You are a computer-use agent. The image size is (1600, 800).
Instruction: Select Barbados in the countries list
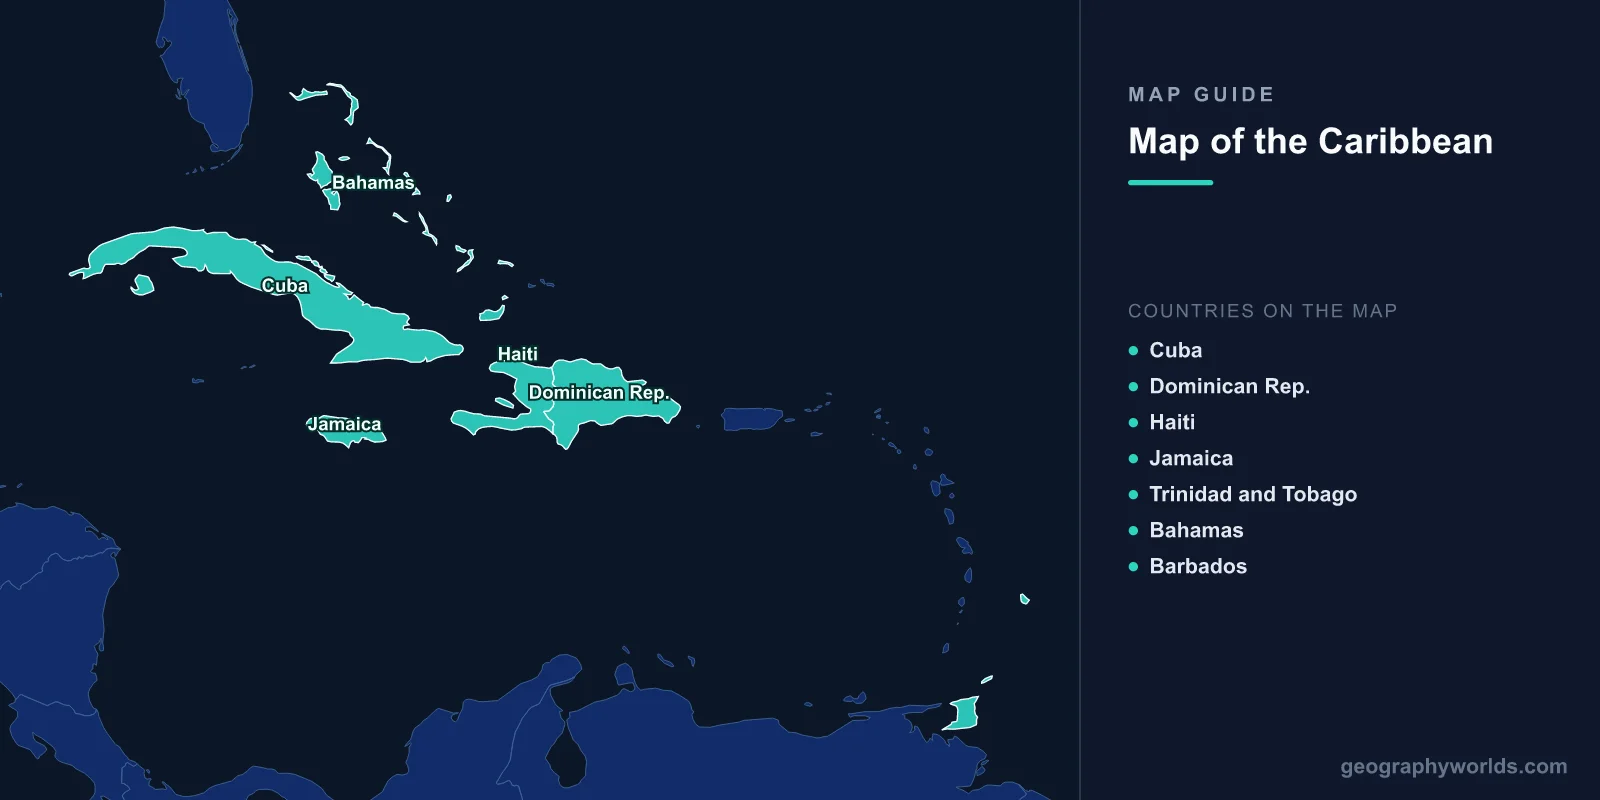coord(1198,566)
